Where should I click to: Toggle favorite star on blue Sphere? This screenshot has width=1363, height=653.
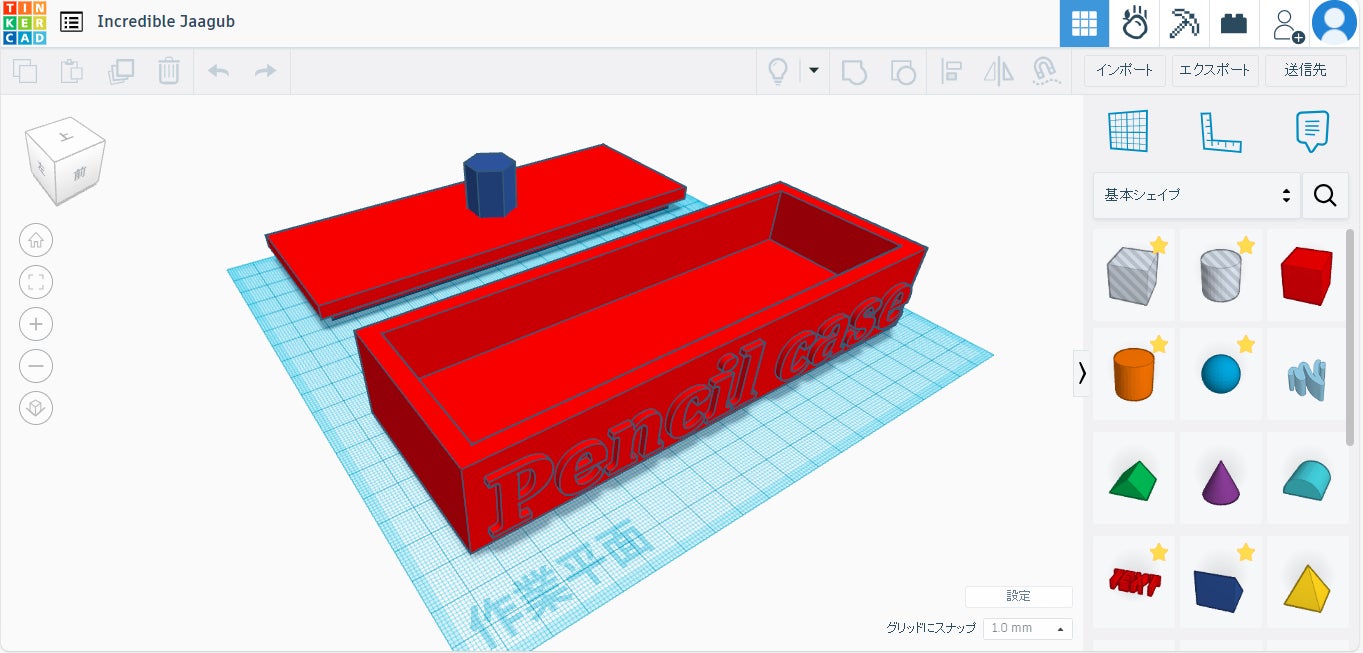pos(1246,344)
